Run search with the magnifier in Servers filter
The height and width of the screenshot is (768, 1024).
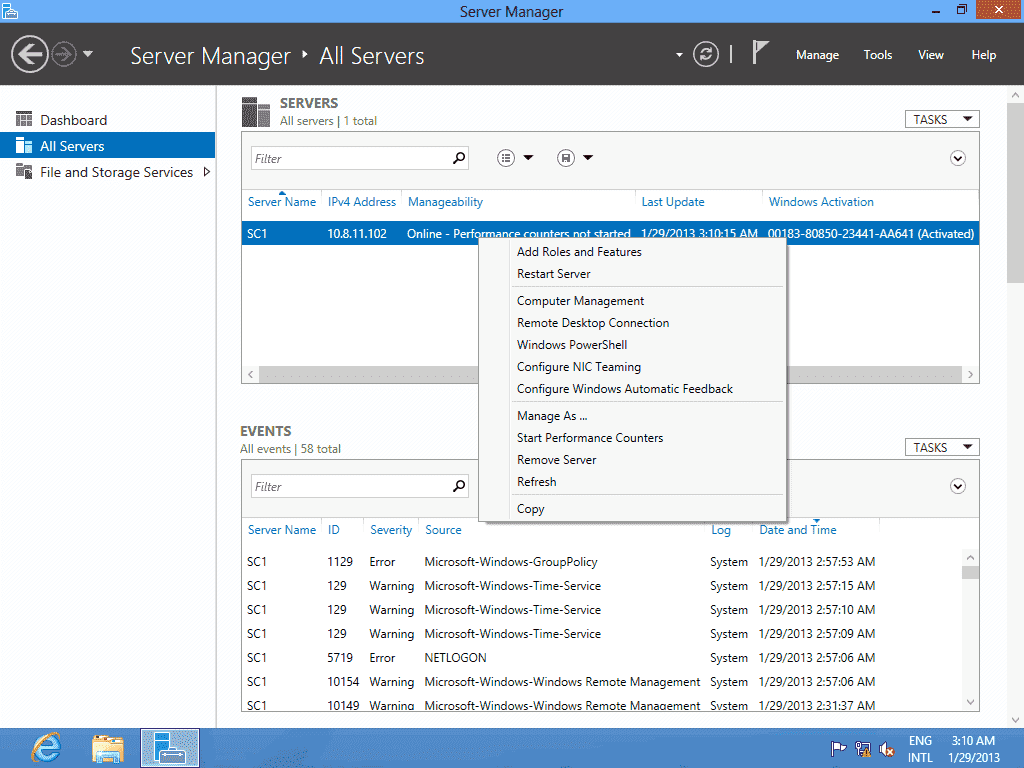tap(458, 158)
